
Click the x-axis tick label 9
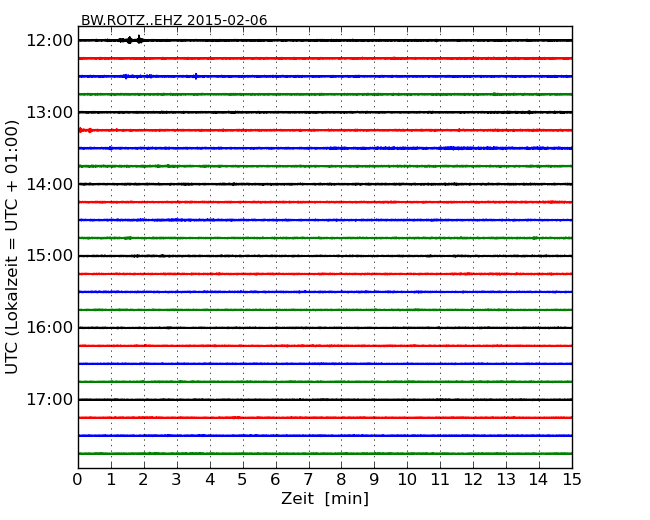[x=374, y=480]
